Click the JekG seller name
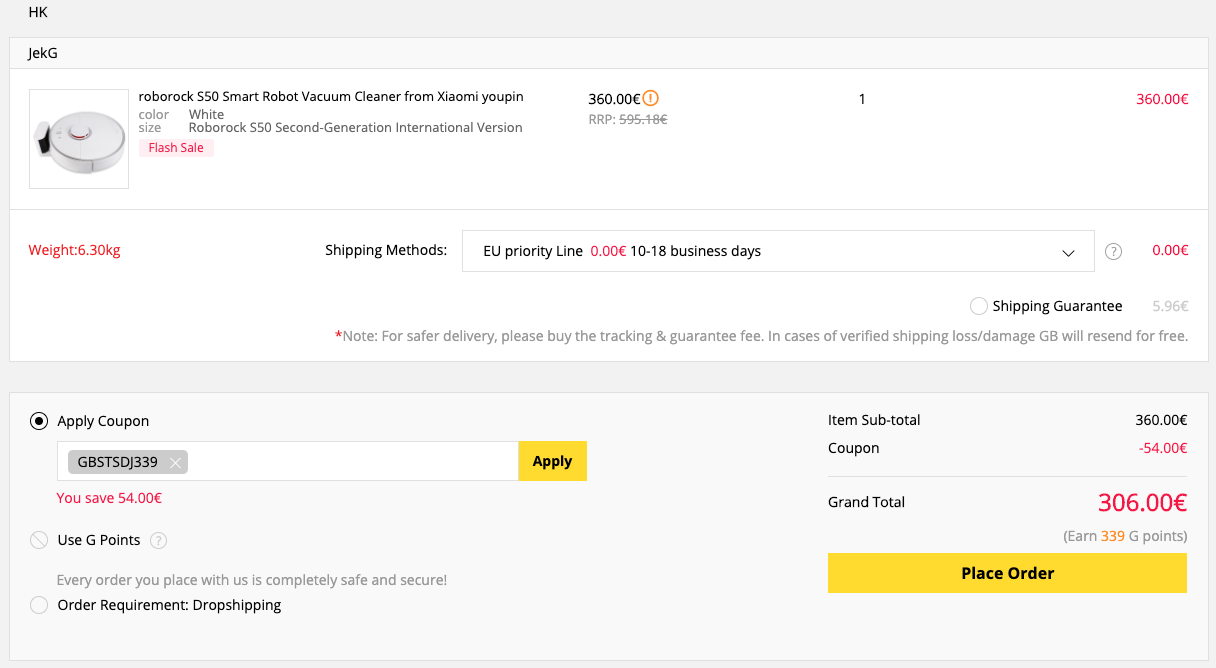1216x668 pixels. click(x=43, y=53)
